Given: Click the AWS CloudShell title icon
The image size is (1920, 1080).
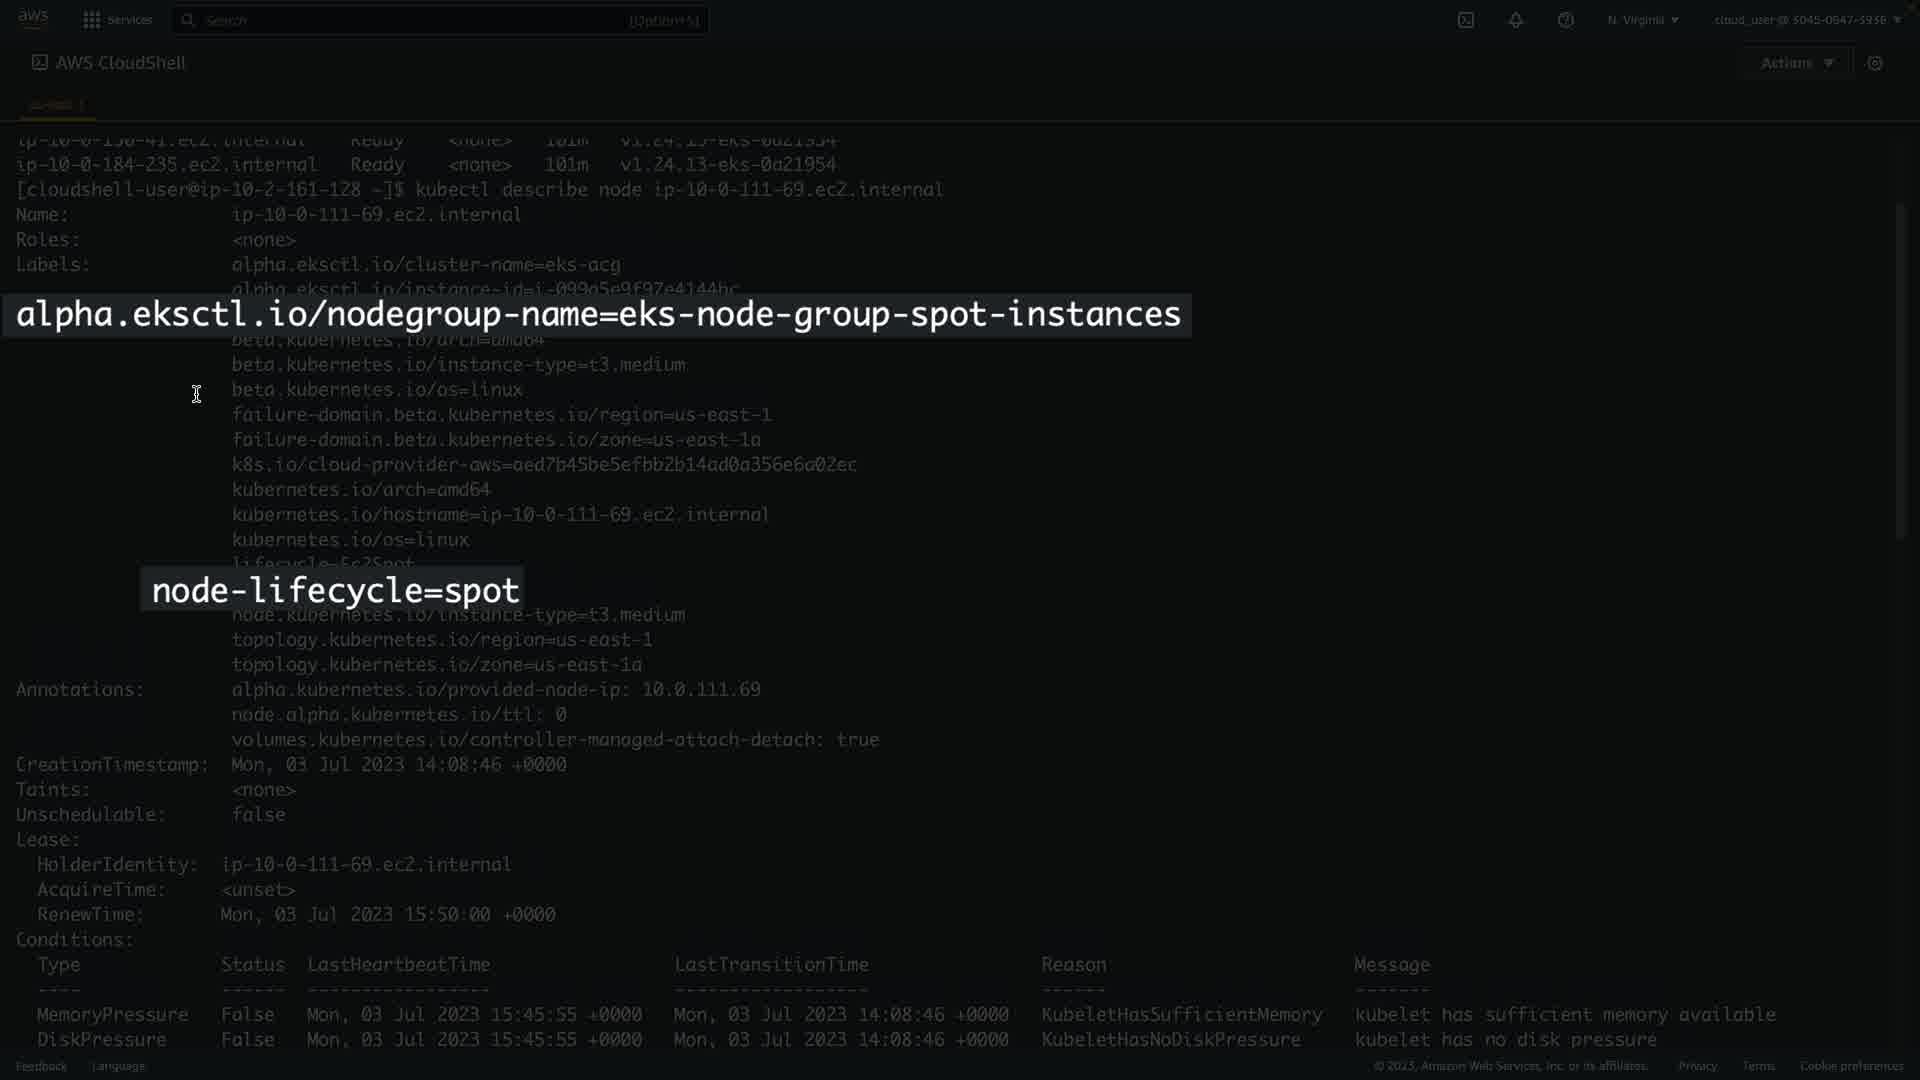Looking at the screenshot, I should (39, 62).
